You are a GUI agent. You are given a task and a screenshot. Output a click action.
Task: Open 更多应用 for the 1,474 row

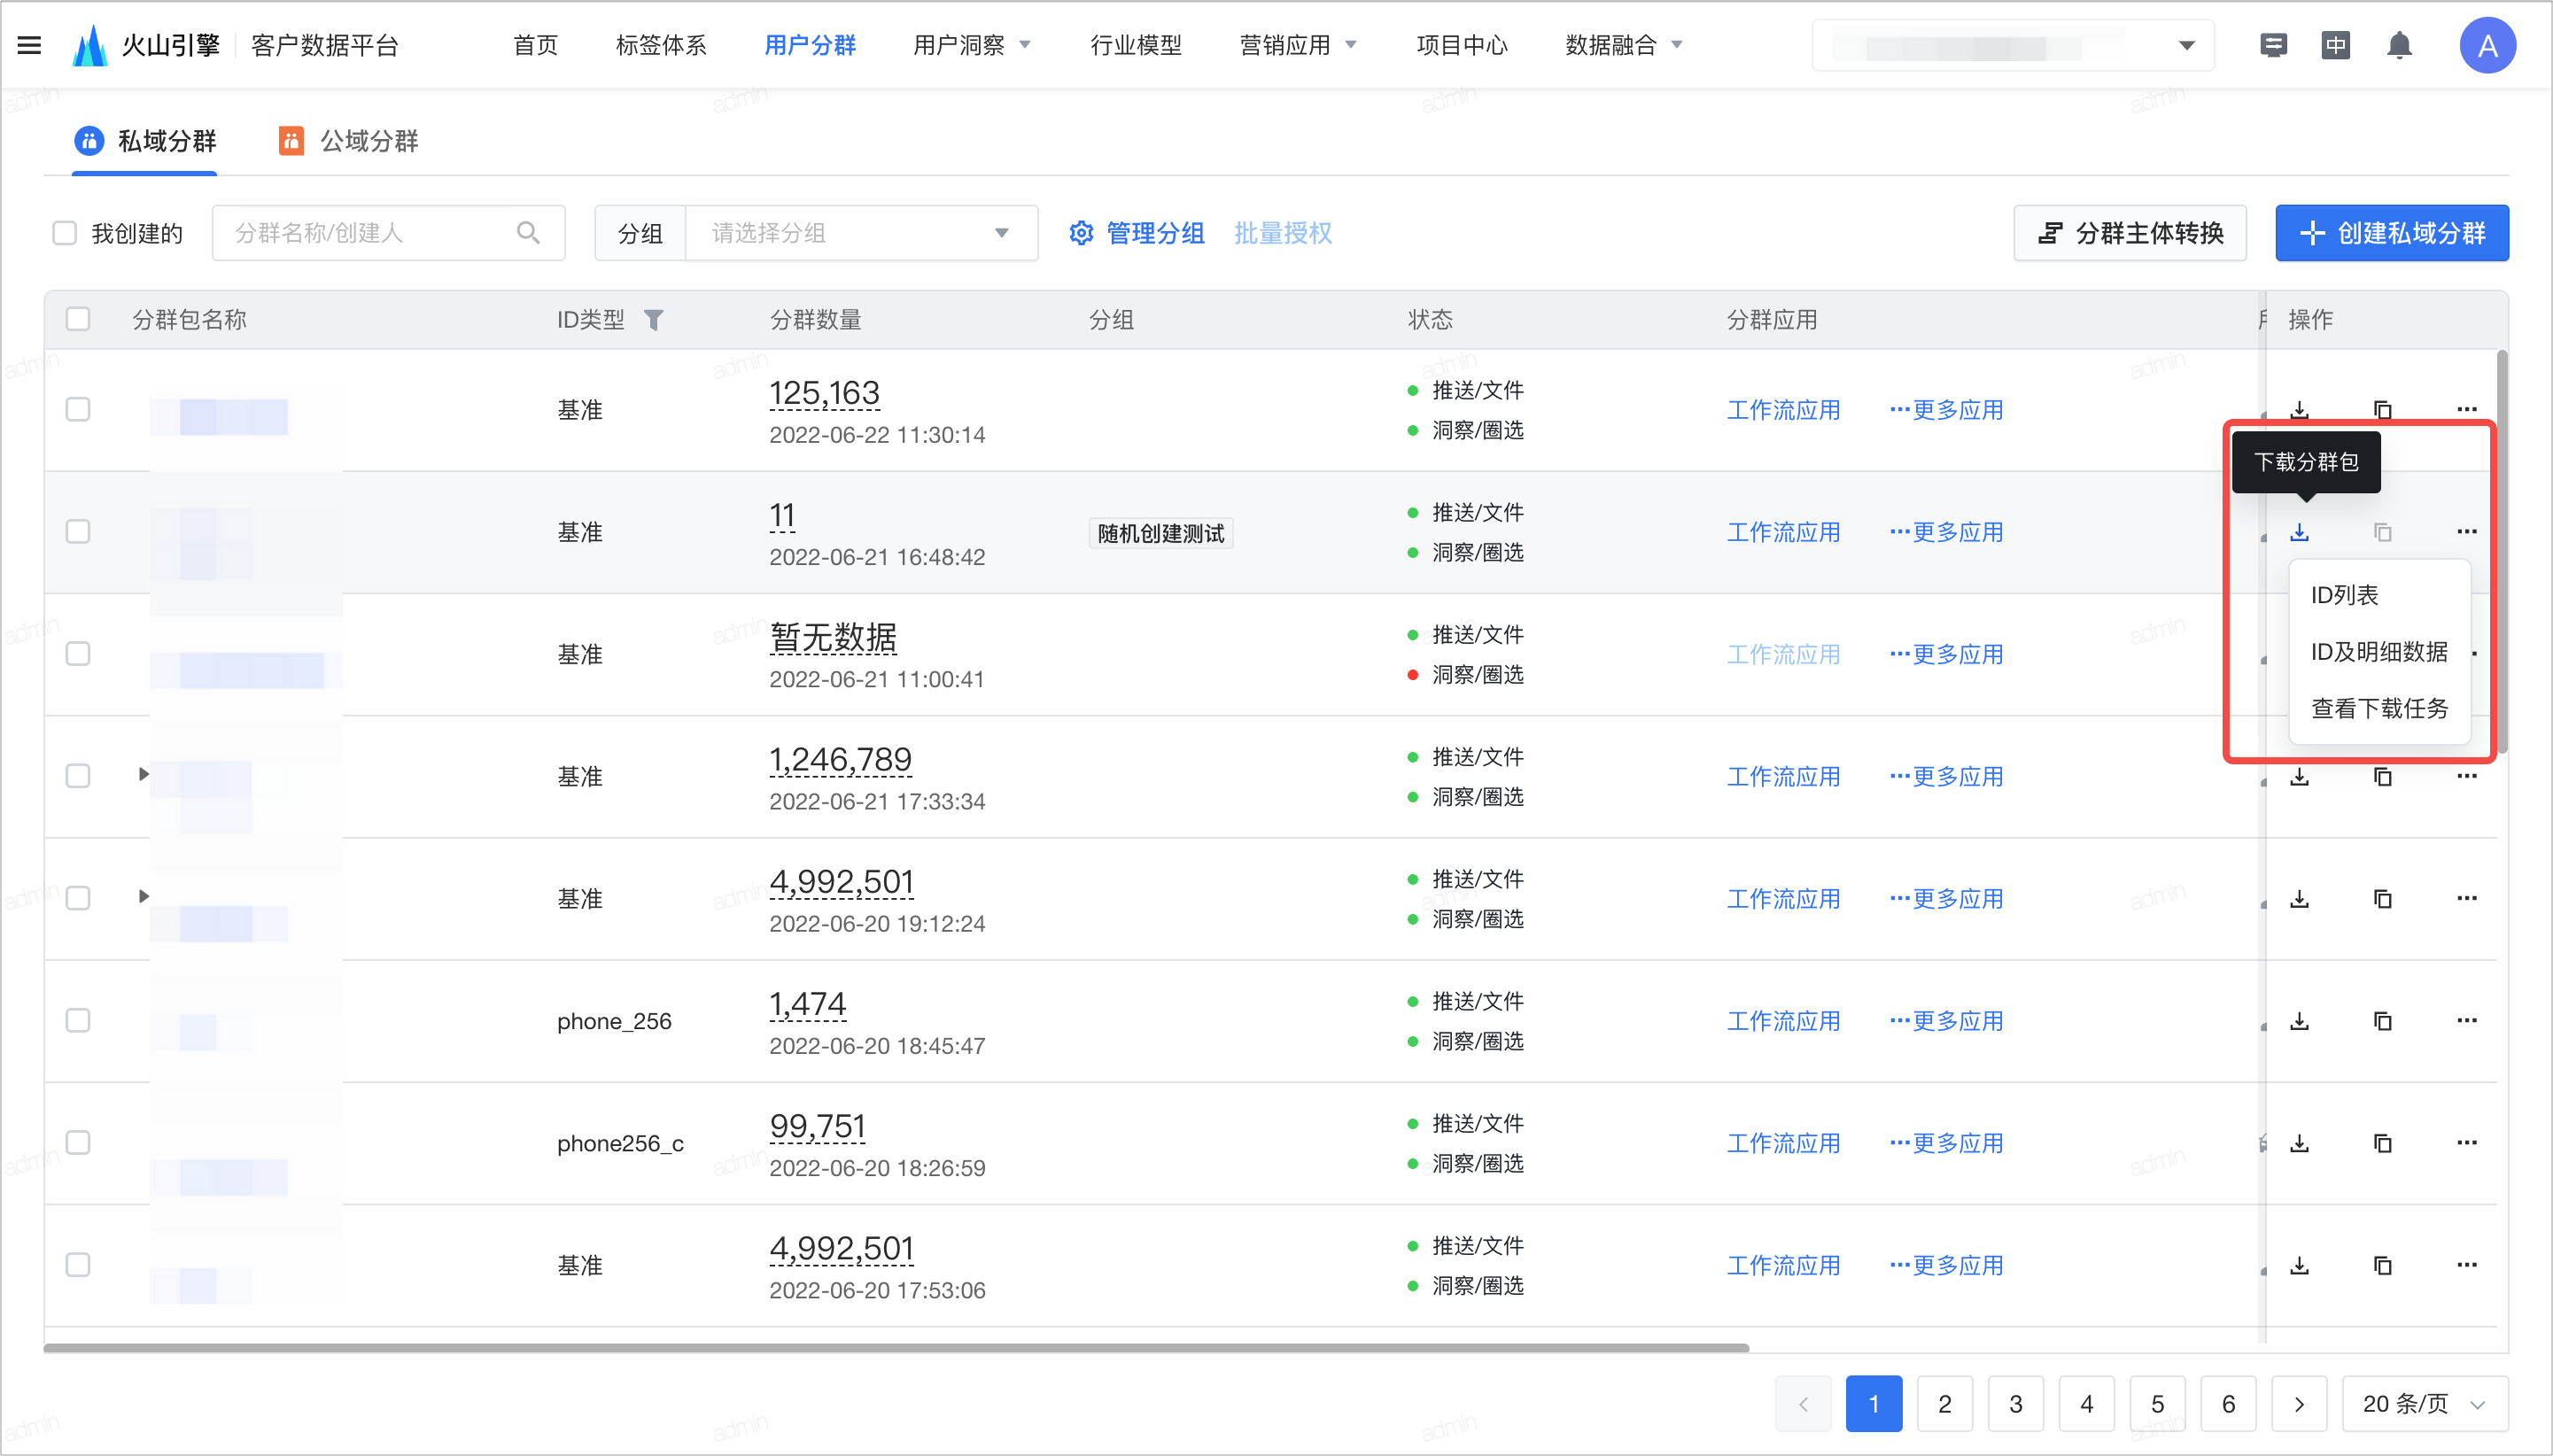(x=1946, y=1021)
